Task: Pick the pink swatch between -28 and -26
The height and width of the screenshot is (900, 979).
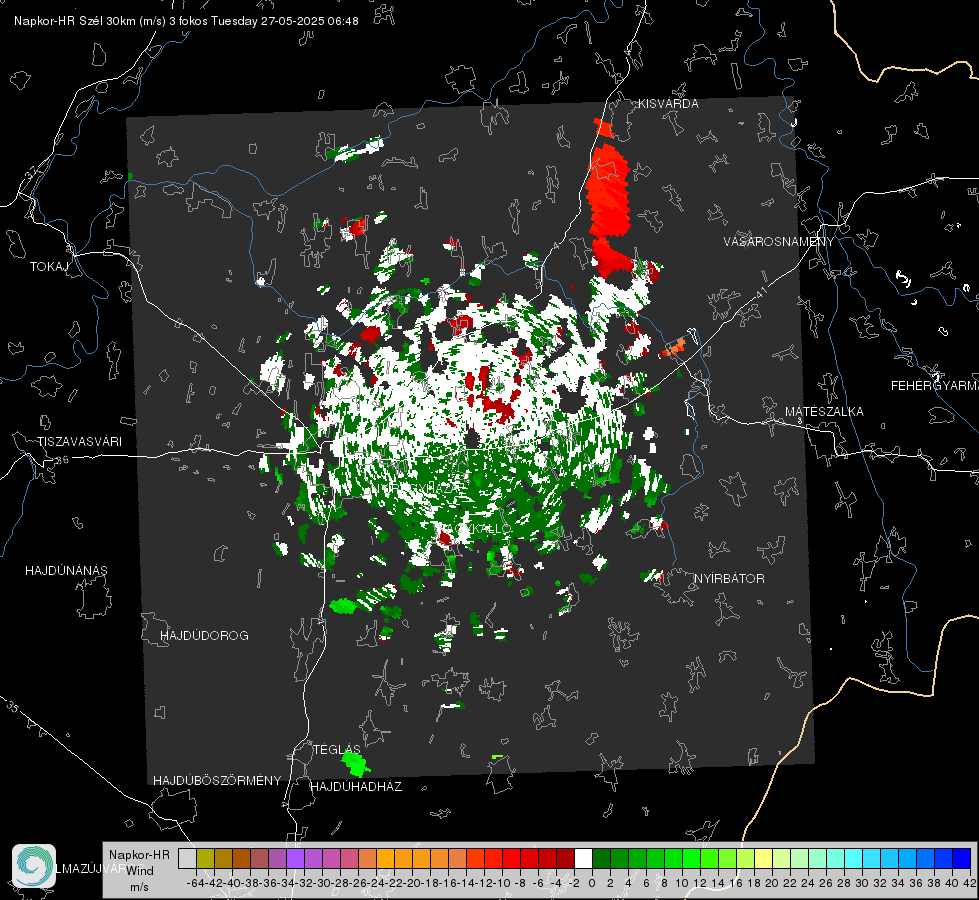Action: pos(349,858)
